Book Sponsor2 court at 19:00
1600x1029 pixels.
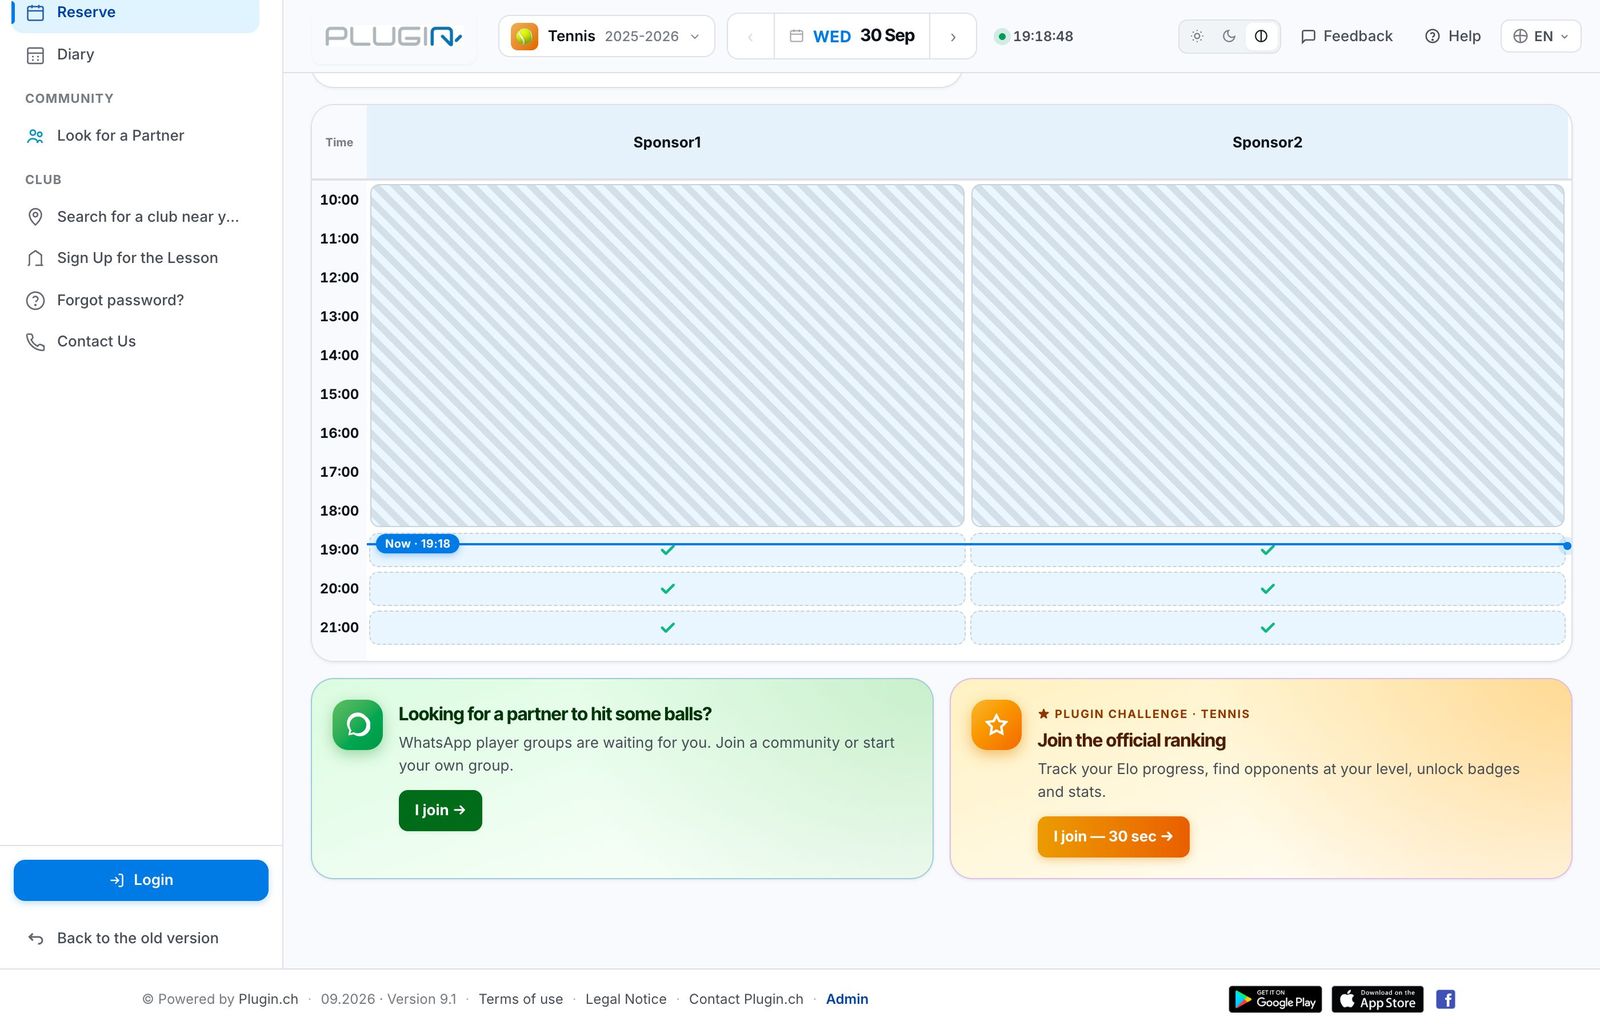tap(1267, 550)
